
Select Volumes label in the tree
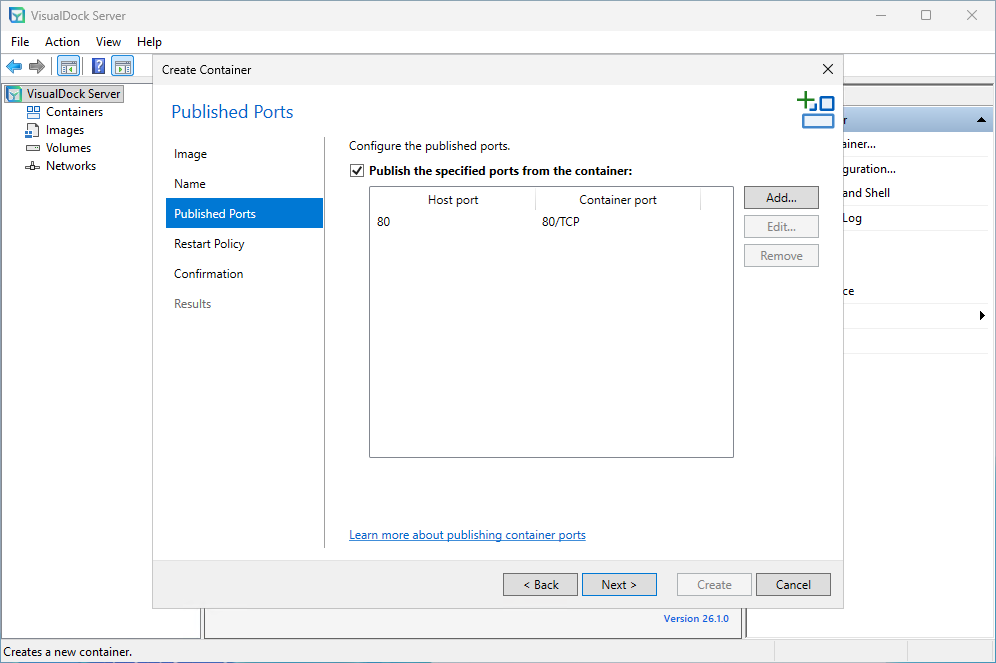coord(69,148)
